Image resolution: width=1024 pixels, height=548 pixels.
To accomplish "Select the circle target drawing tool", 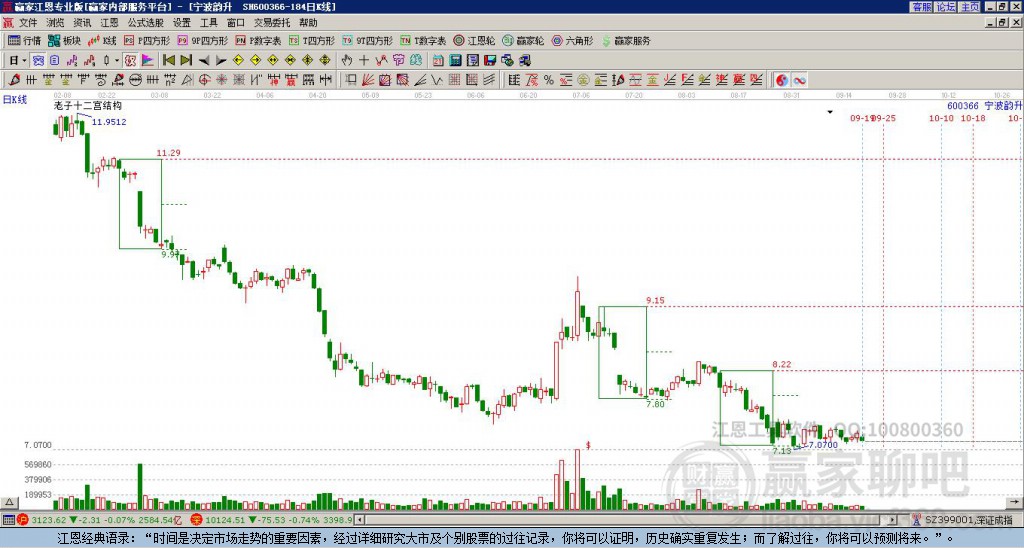I will pyautogui.click(x=204, y=80).
